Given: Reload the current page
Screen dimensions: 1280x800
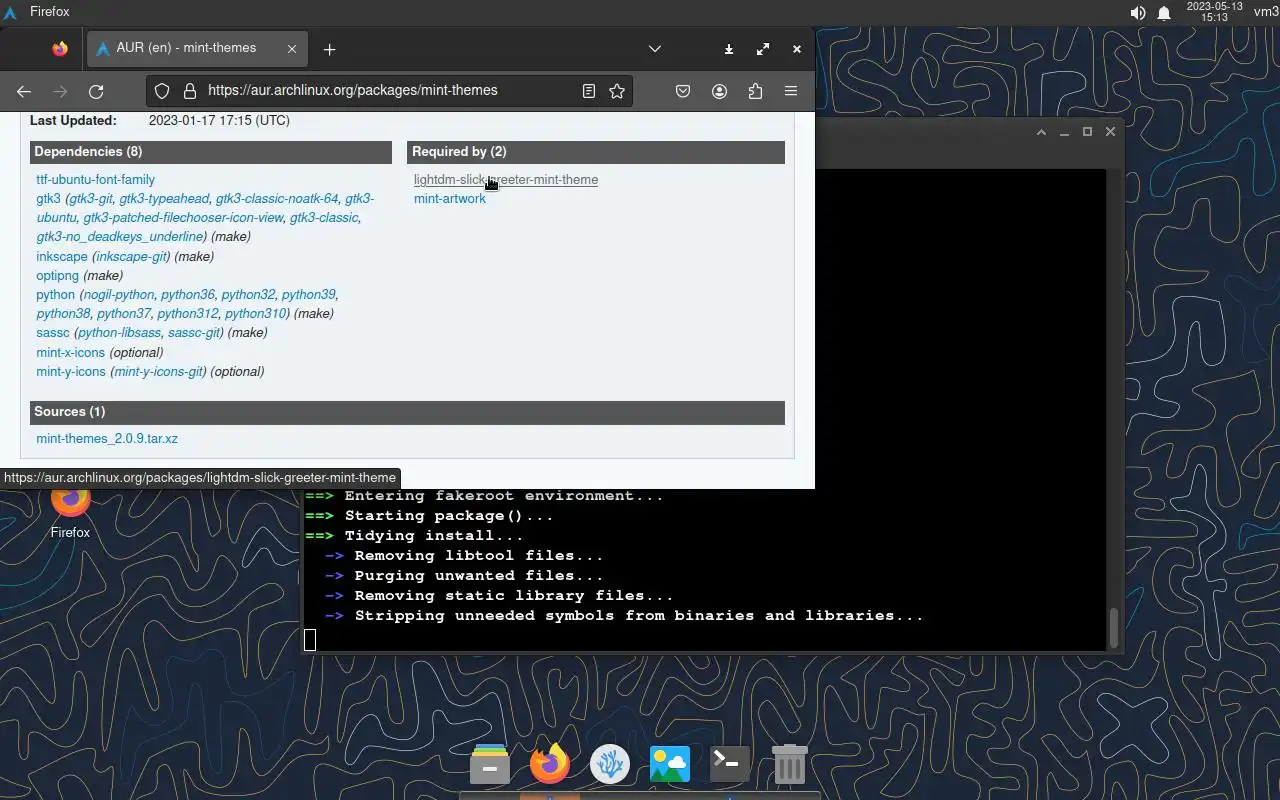Looking at the screenshot, I should tap(96, 91).
